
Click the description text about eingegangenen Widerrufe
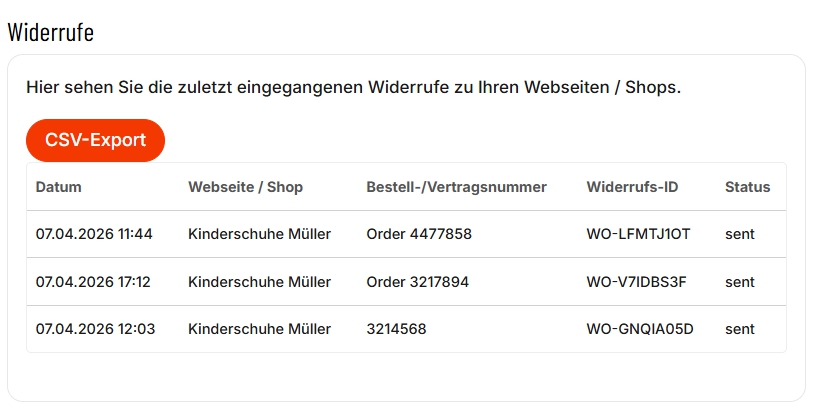coord(353,87)
